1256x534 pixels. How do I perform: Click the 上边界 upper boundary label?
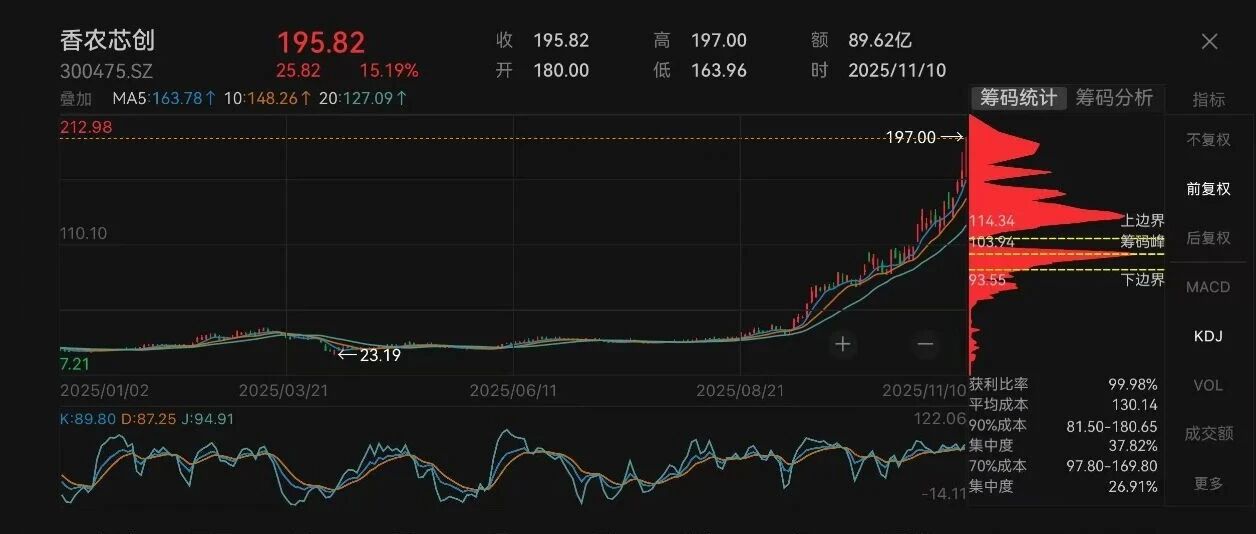coord(1143,220)
